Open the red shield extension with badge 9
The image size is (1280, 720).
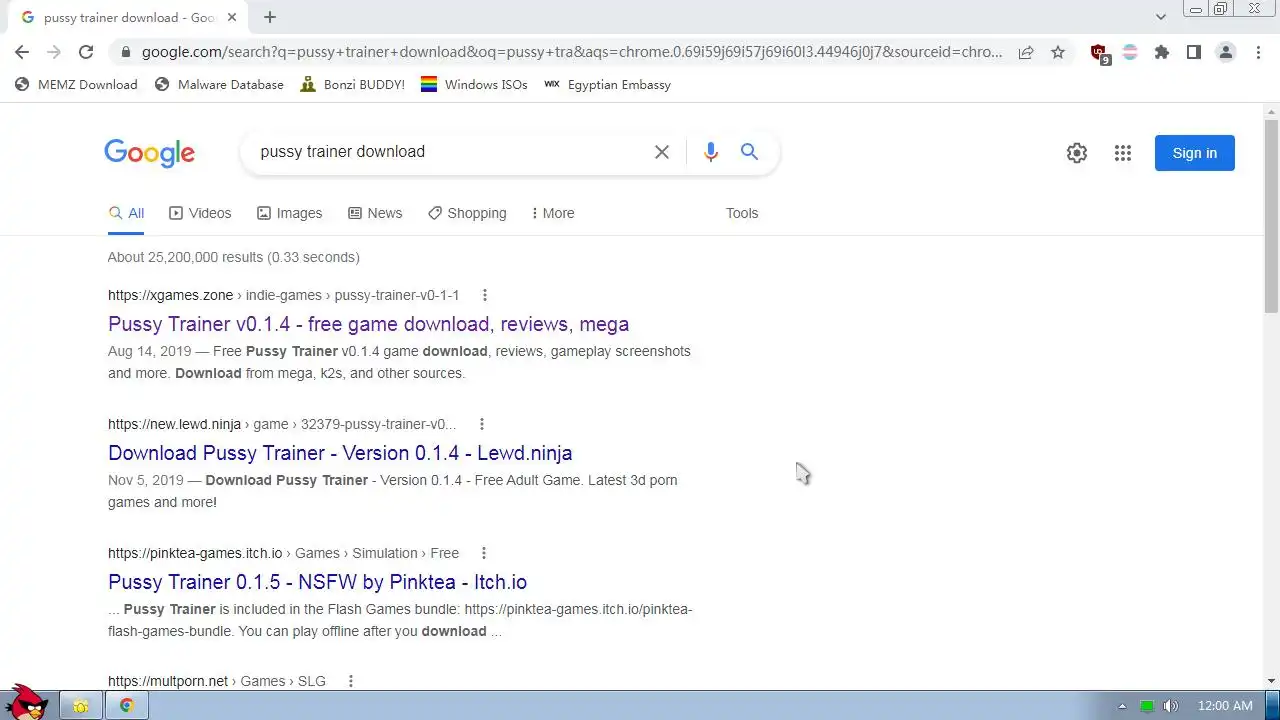coord(1099,53)
